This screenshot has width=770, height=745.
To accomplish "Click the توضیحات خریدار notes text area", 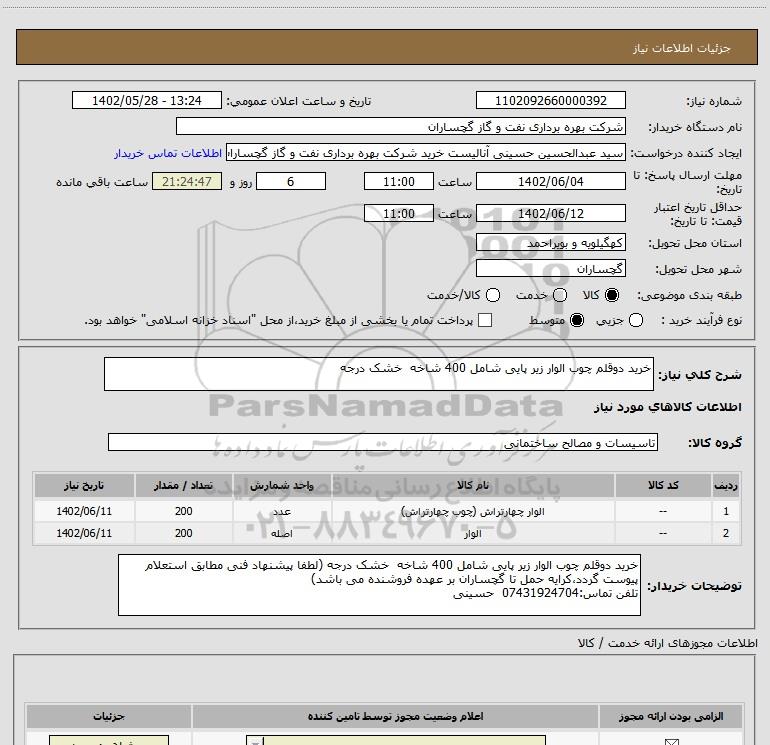I will point(379,585).
